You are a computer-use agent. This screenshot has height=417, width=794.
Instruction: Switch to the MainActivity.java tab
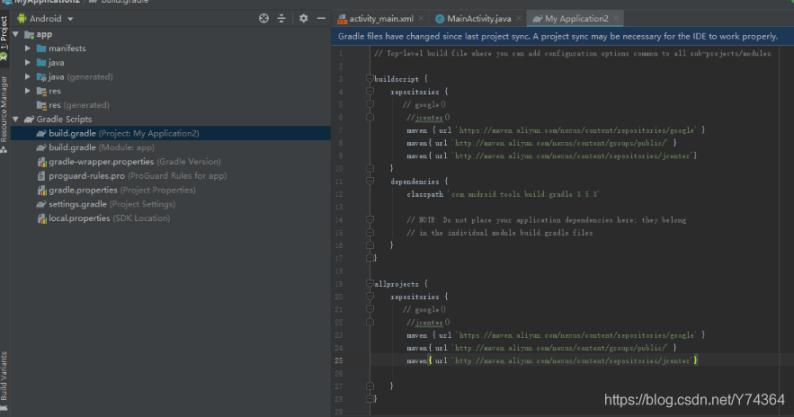479,18
